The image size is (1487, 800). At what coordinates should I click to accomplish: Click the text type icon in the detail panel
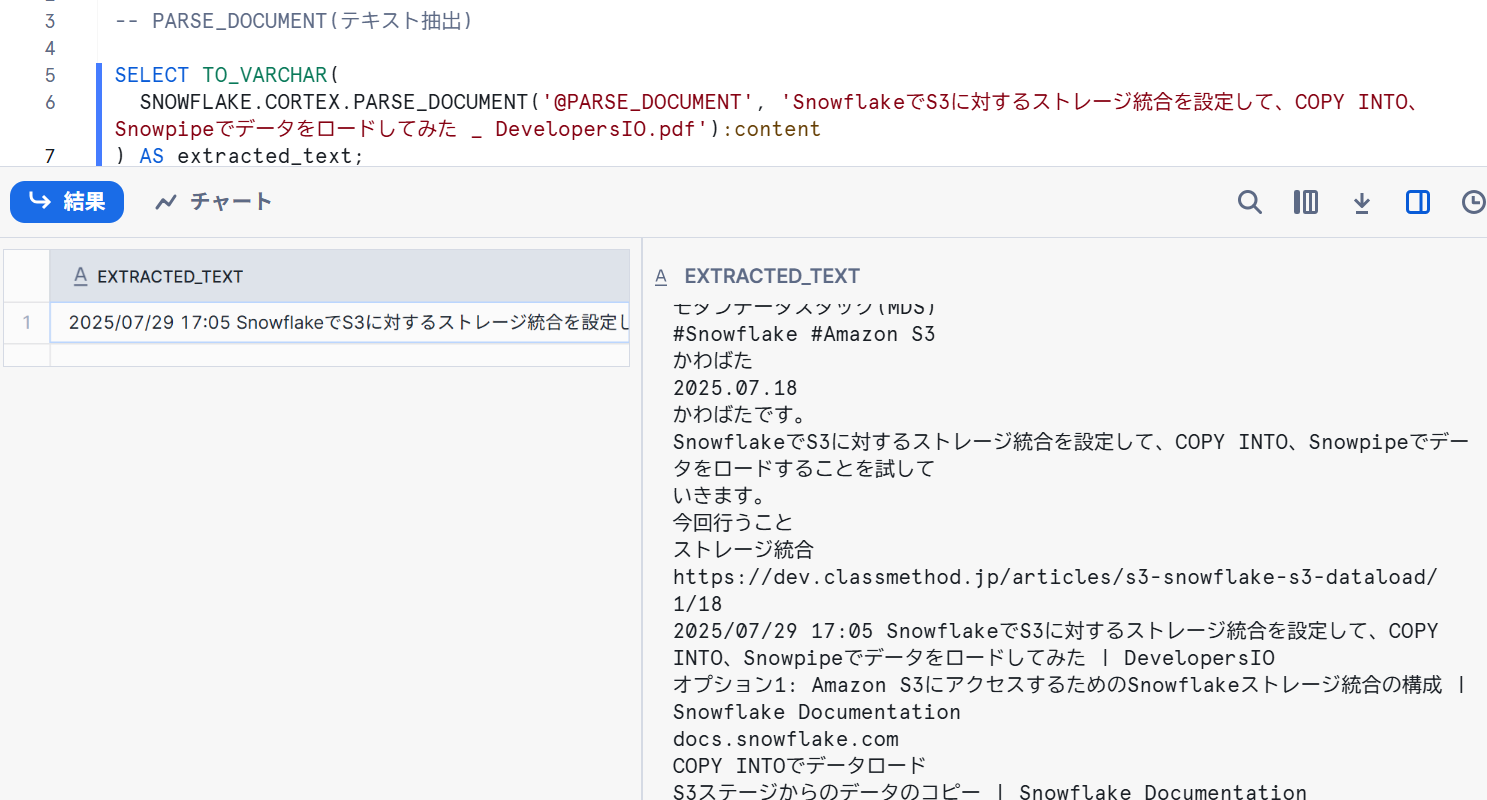click(x=661, y=277)
